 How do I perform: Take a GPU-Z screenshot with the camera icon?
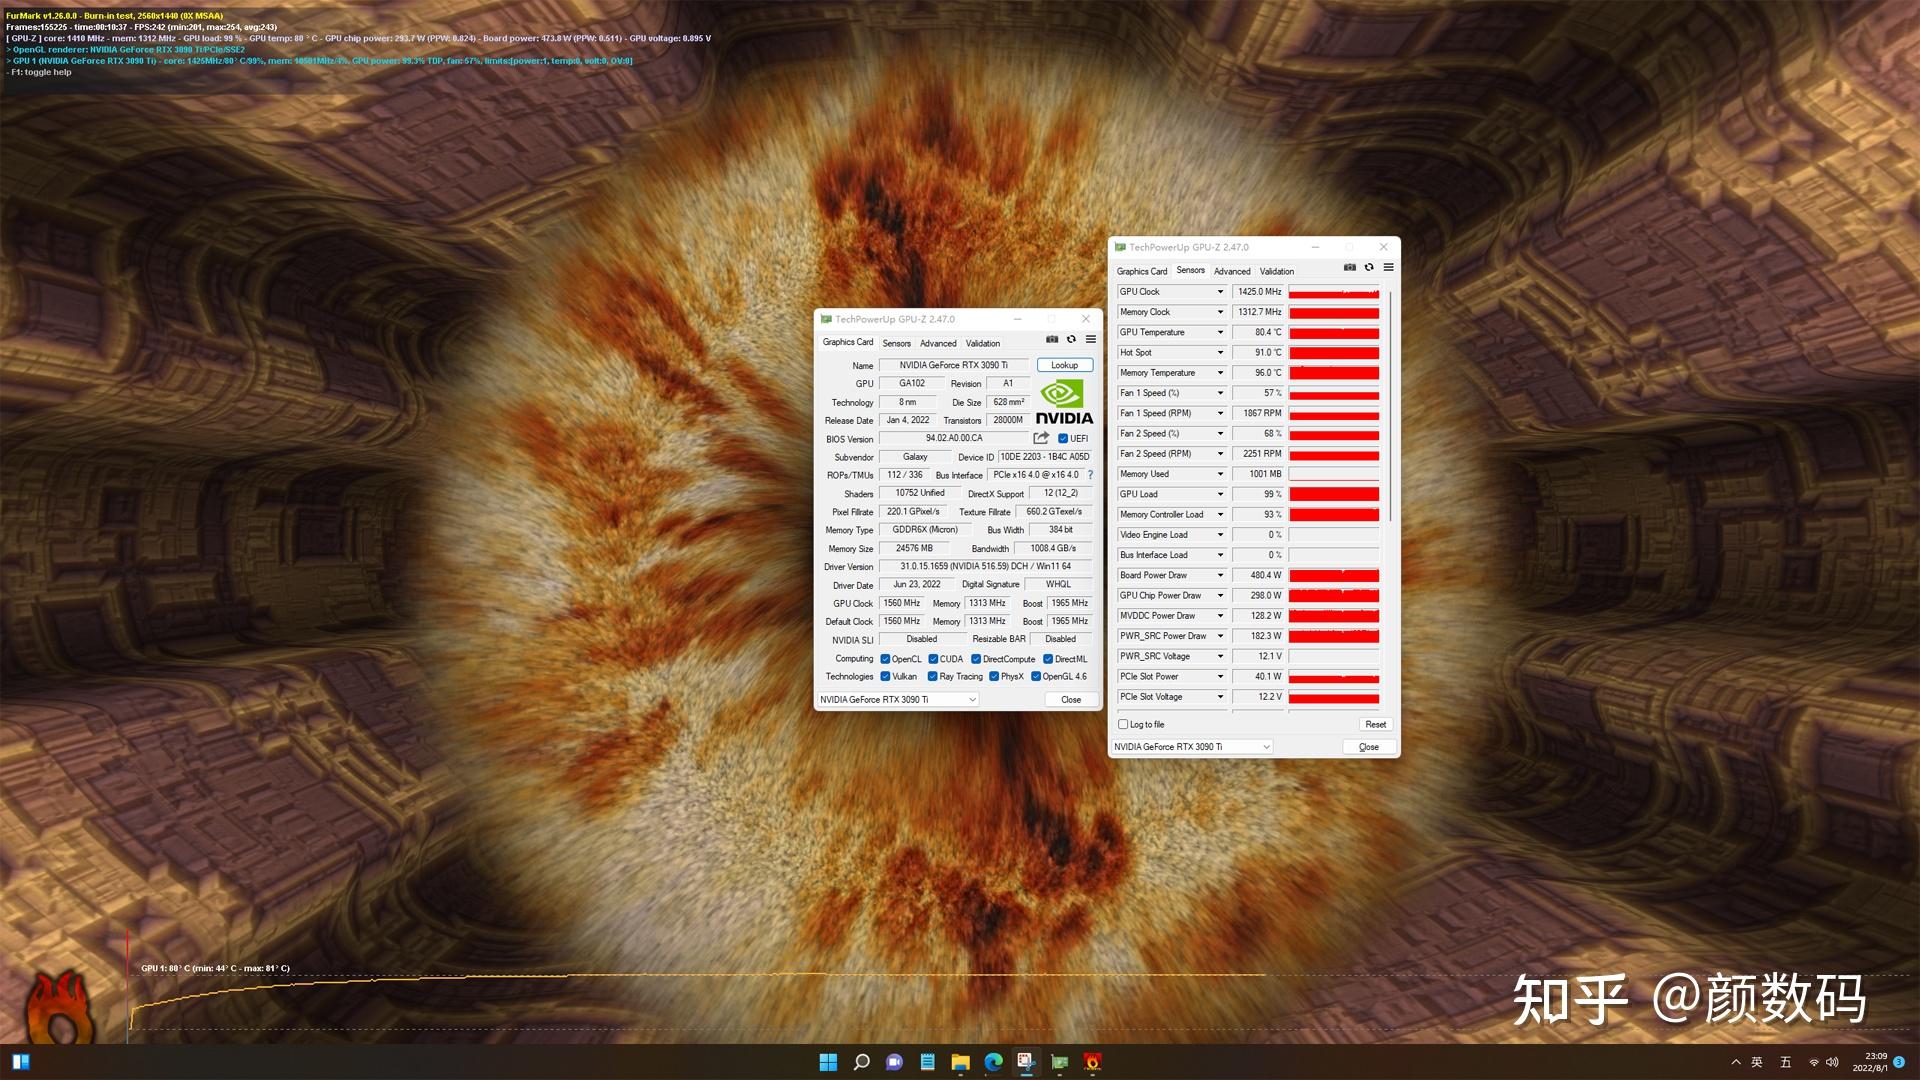(x=1052, y=340)
